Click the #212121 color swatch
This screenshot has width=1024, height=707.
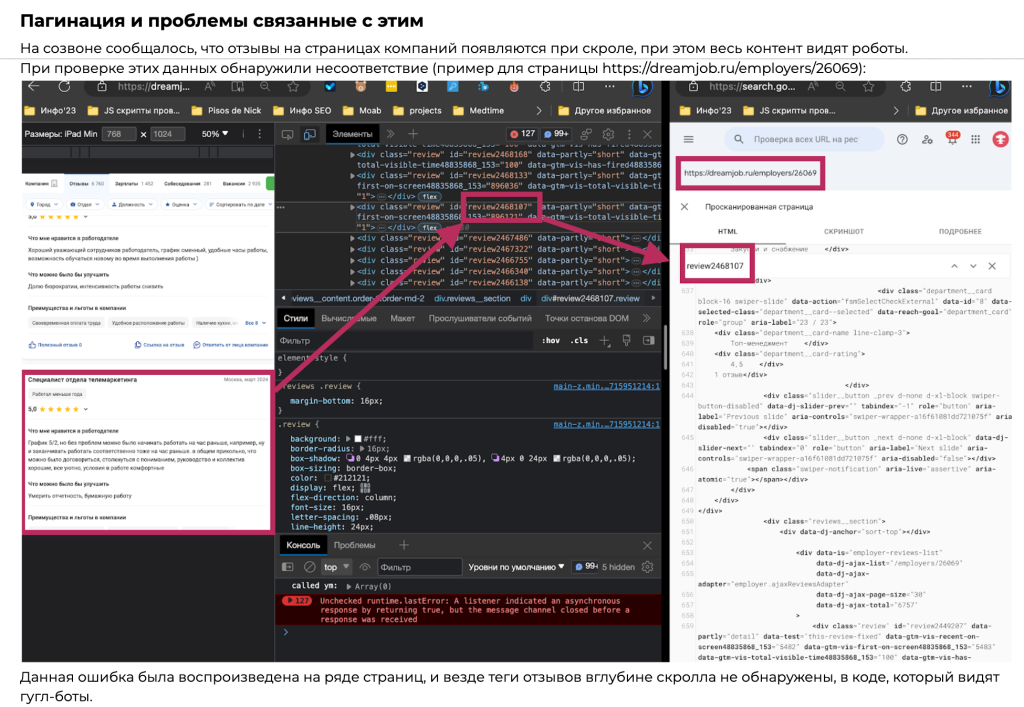328,478
